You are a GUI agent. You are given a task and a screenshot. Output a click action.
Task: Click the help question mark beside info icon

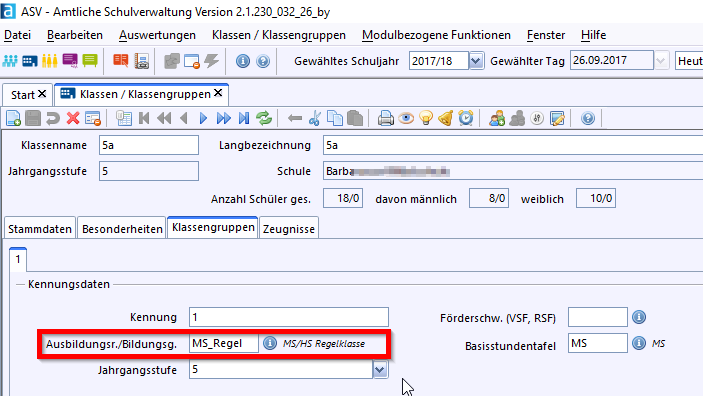point(263,61)
